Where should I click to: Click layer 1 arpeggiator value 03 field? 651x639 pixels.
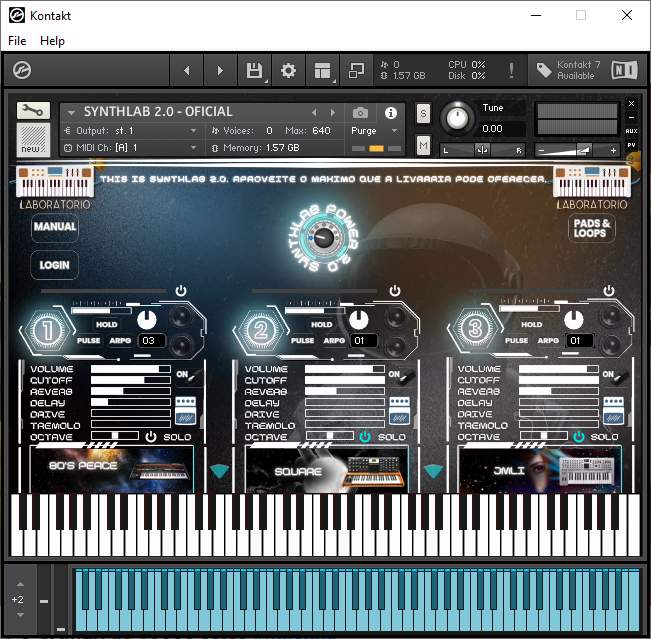click(151, 340)
